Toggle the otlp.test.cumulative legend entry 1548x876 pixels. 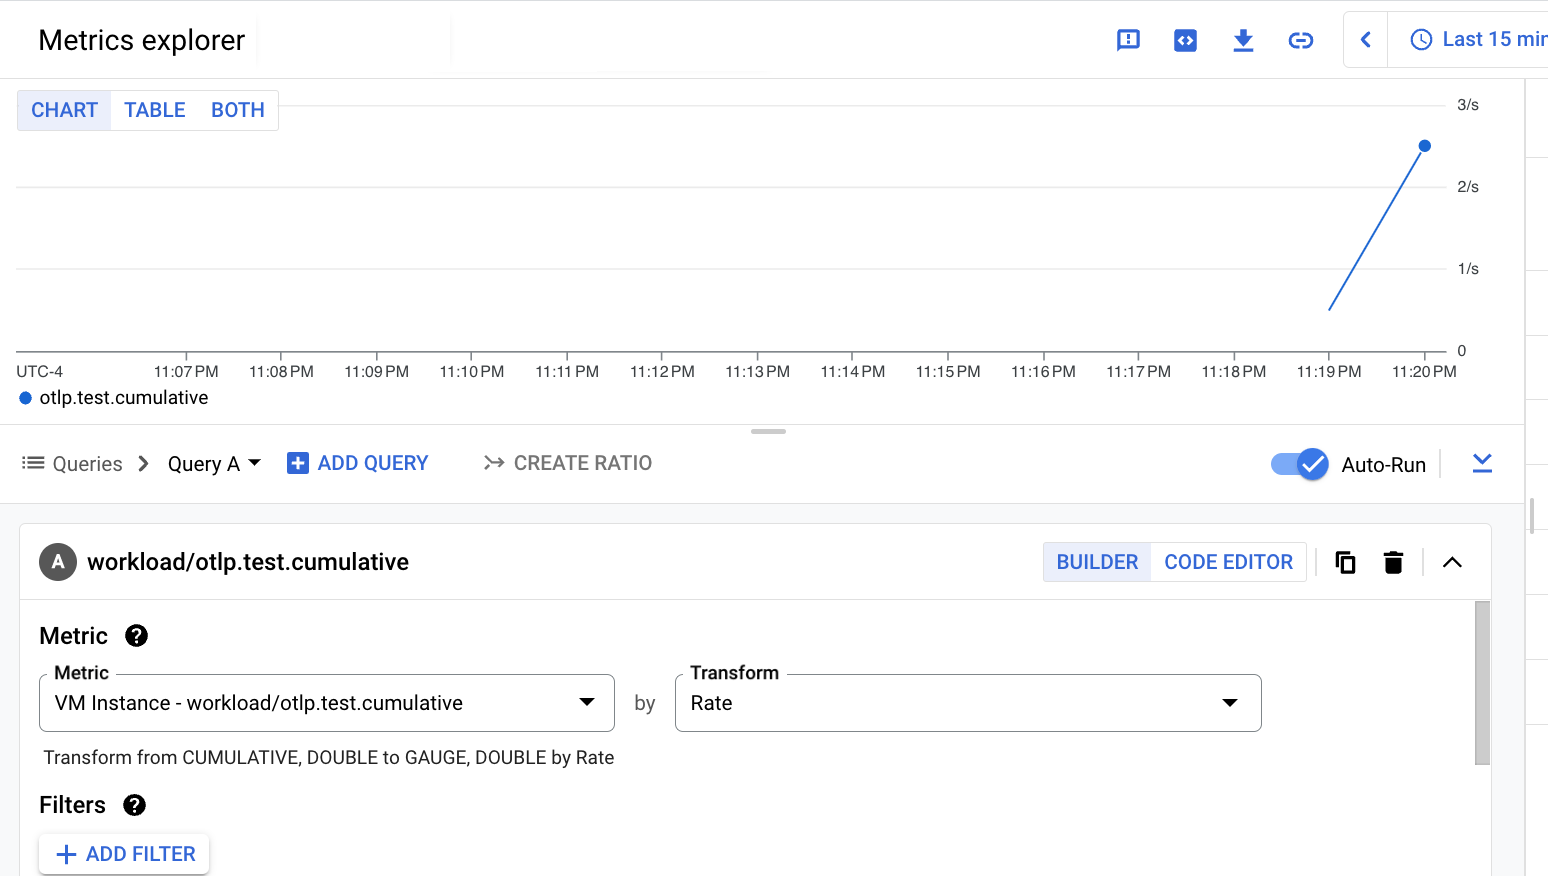[113, 397]
